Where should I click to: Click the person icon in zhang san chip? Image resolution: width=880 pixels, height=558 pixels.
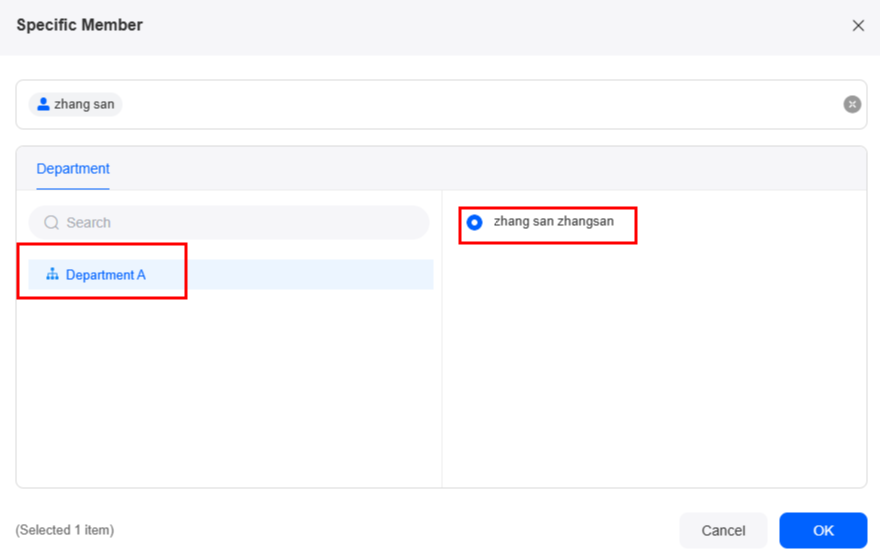[43, 104]
